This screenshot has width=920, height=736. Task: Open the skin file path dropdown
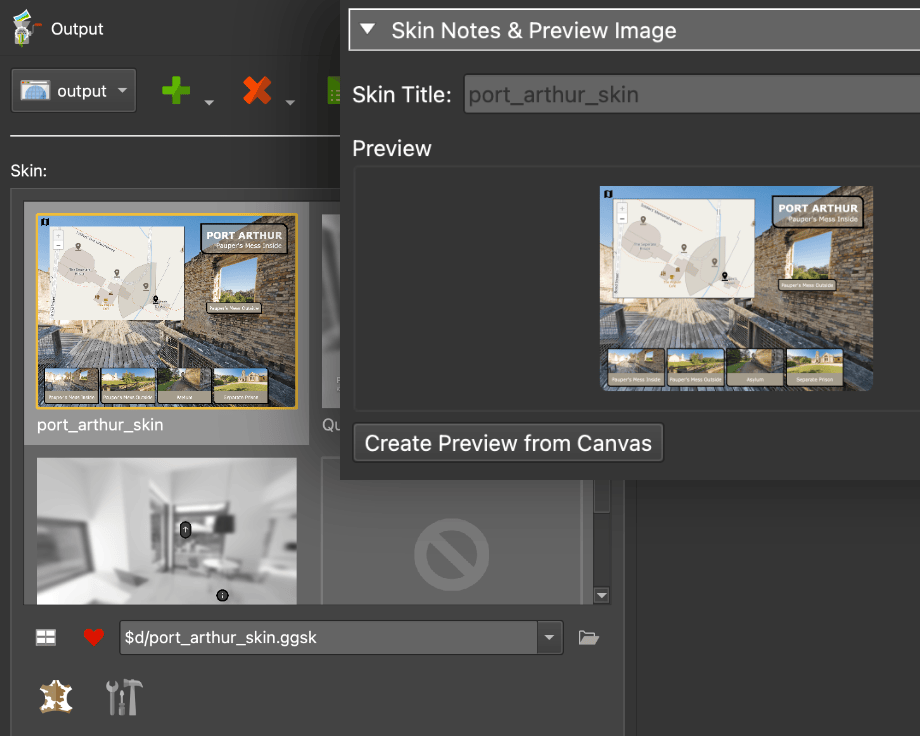pos(548,637)
